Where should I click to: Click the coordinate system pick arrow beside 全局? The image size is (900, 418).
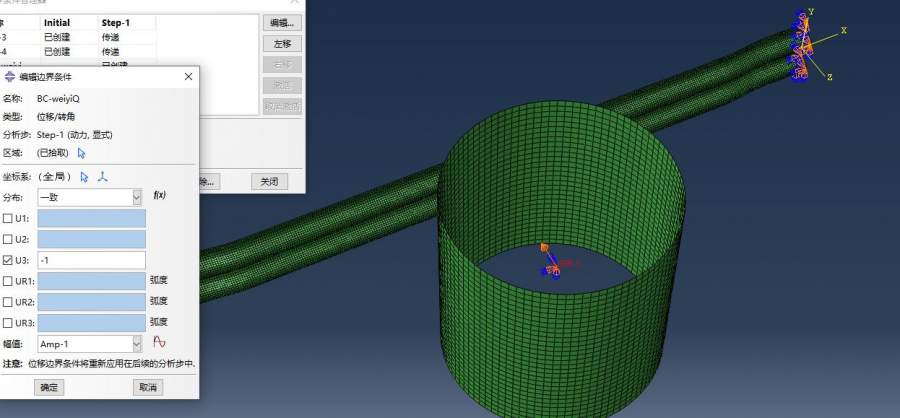click(84, 177)
